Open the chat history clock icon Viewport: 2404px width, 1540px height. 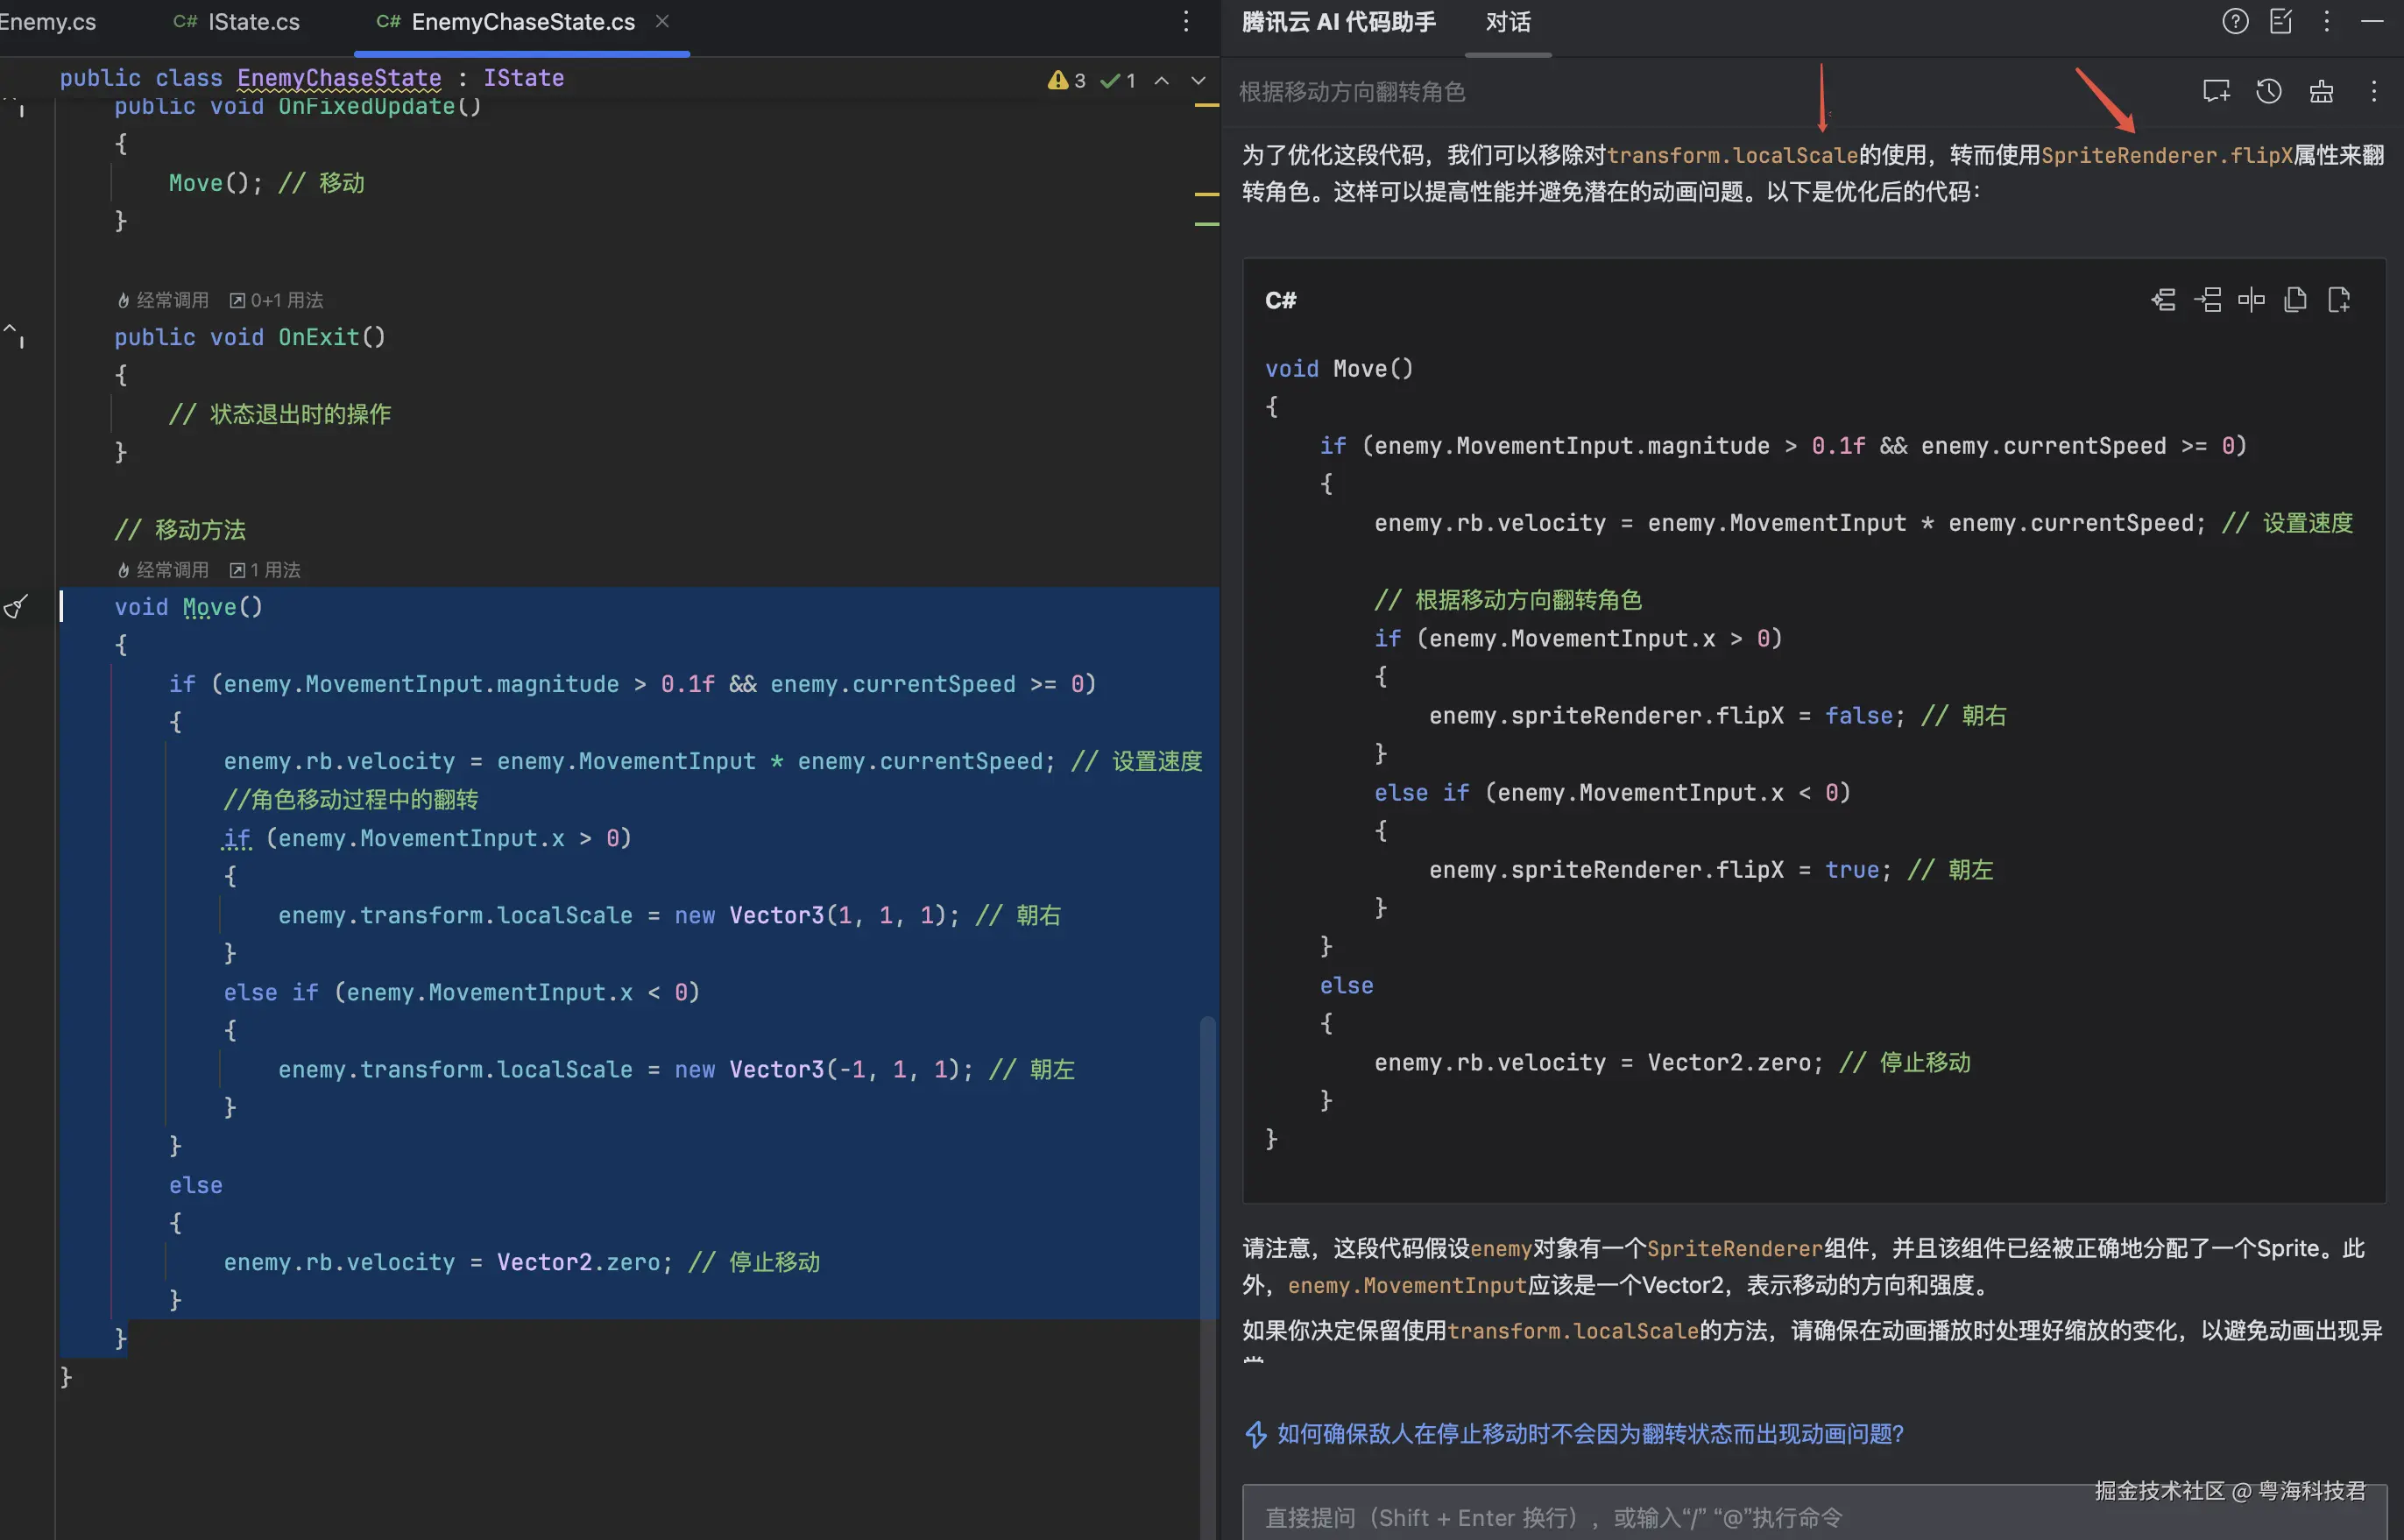coord(2268,91)
